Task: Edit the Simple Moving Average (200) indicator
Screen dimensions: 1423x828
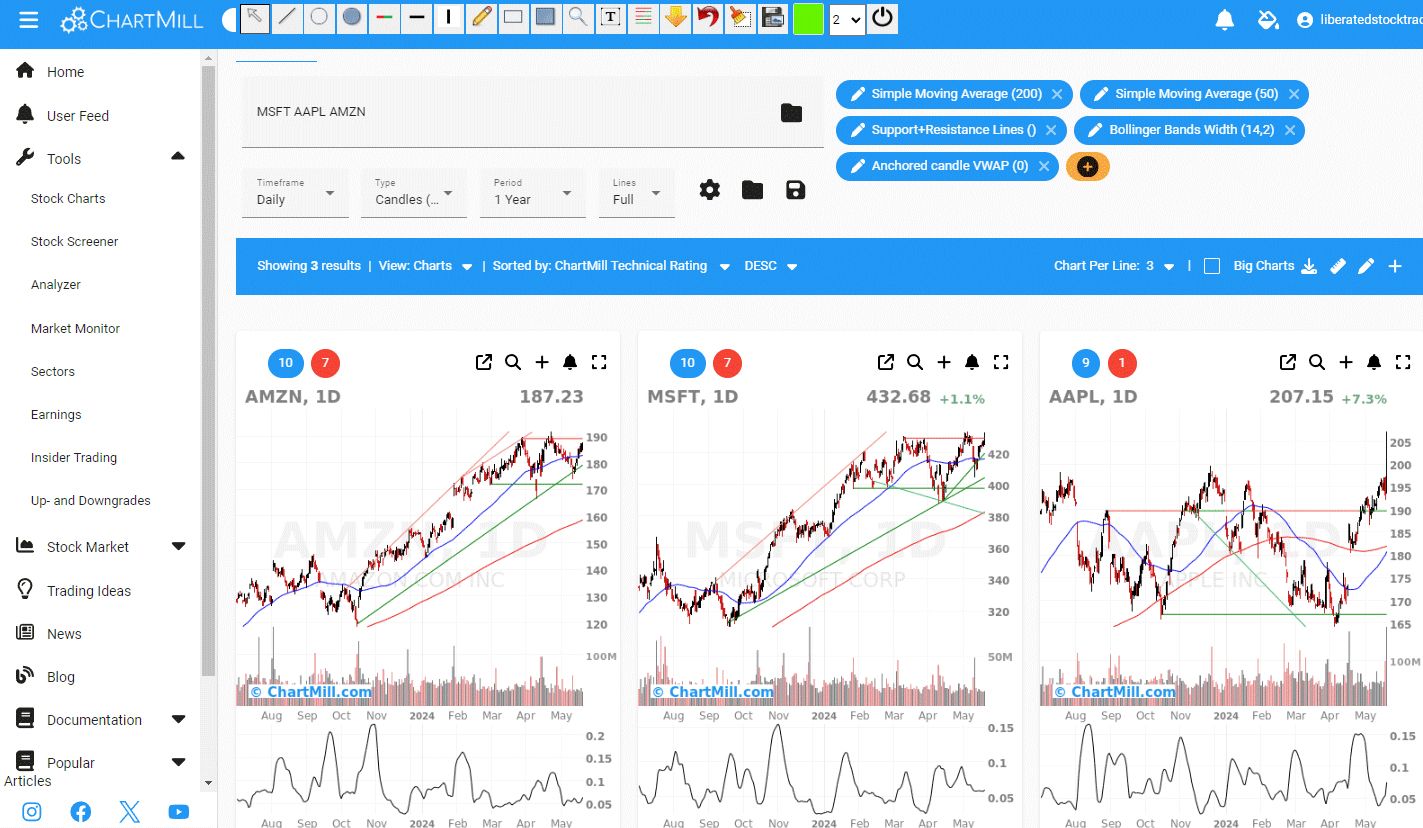Action: [857, 93]
